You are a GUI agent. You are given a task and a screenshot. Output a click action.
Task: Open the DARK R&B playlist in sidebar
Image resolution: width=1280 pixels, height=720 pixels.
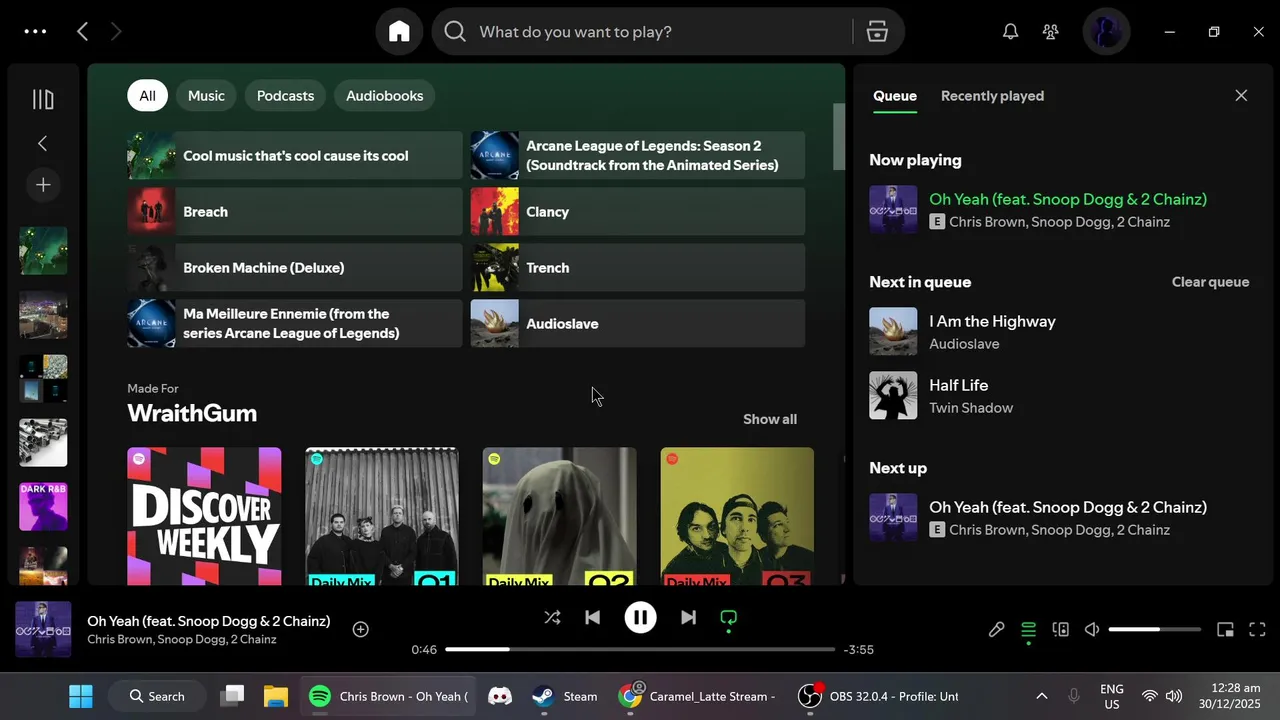[x=43, y=507]
